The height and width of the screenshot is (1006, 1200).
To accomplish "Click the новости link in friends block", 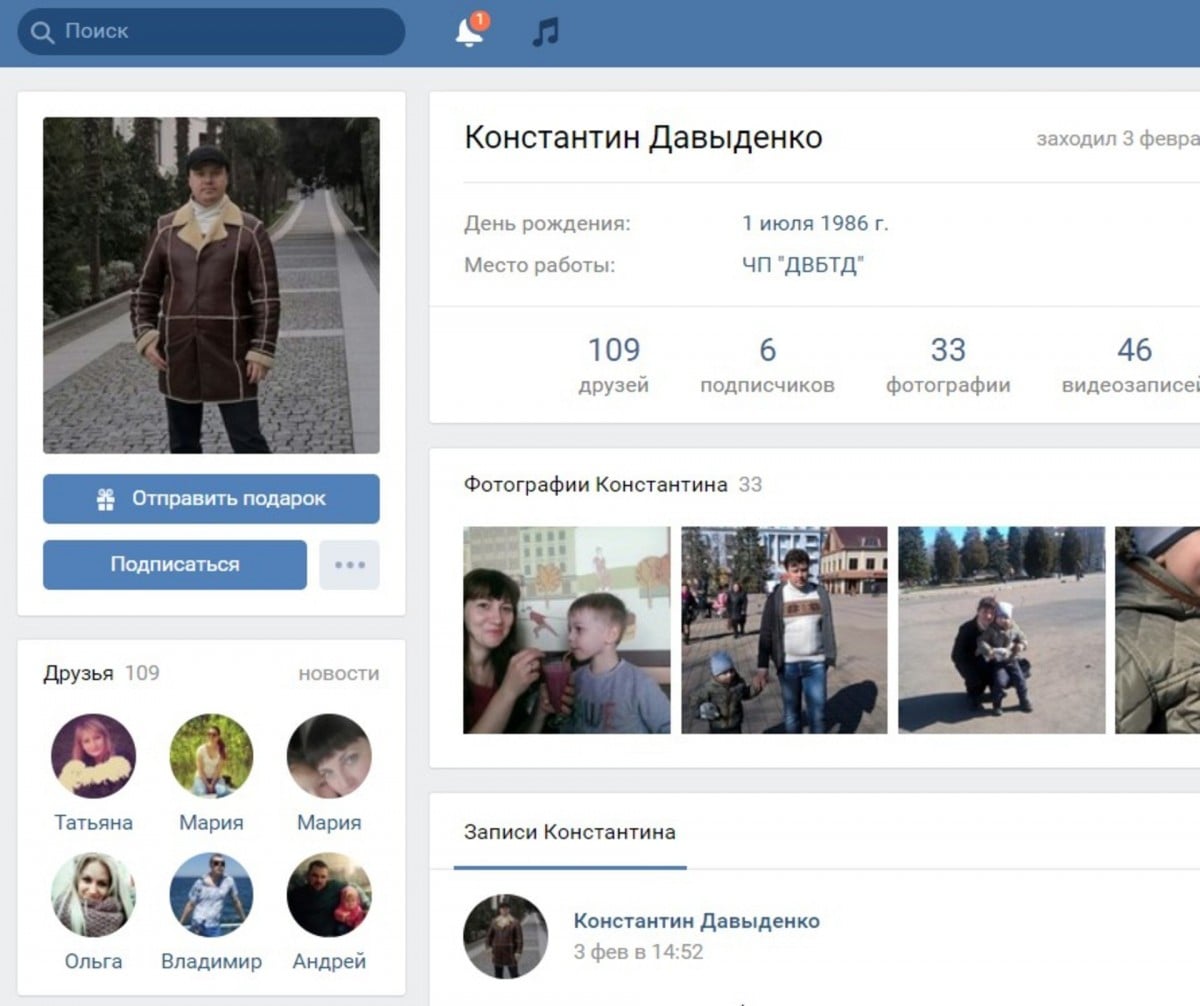I will pos(338,673).
